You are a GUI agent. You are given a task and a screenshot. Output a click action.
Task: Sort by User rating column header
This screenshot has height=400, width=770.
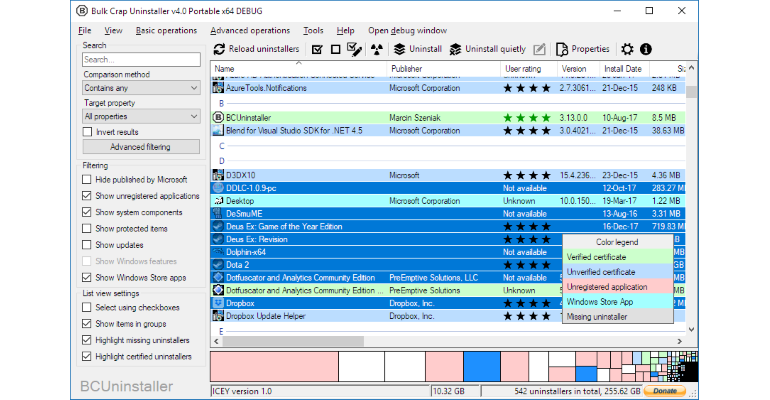click(x=529, y=69)
